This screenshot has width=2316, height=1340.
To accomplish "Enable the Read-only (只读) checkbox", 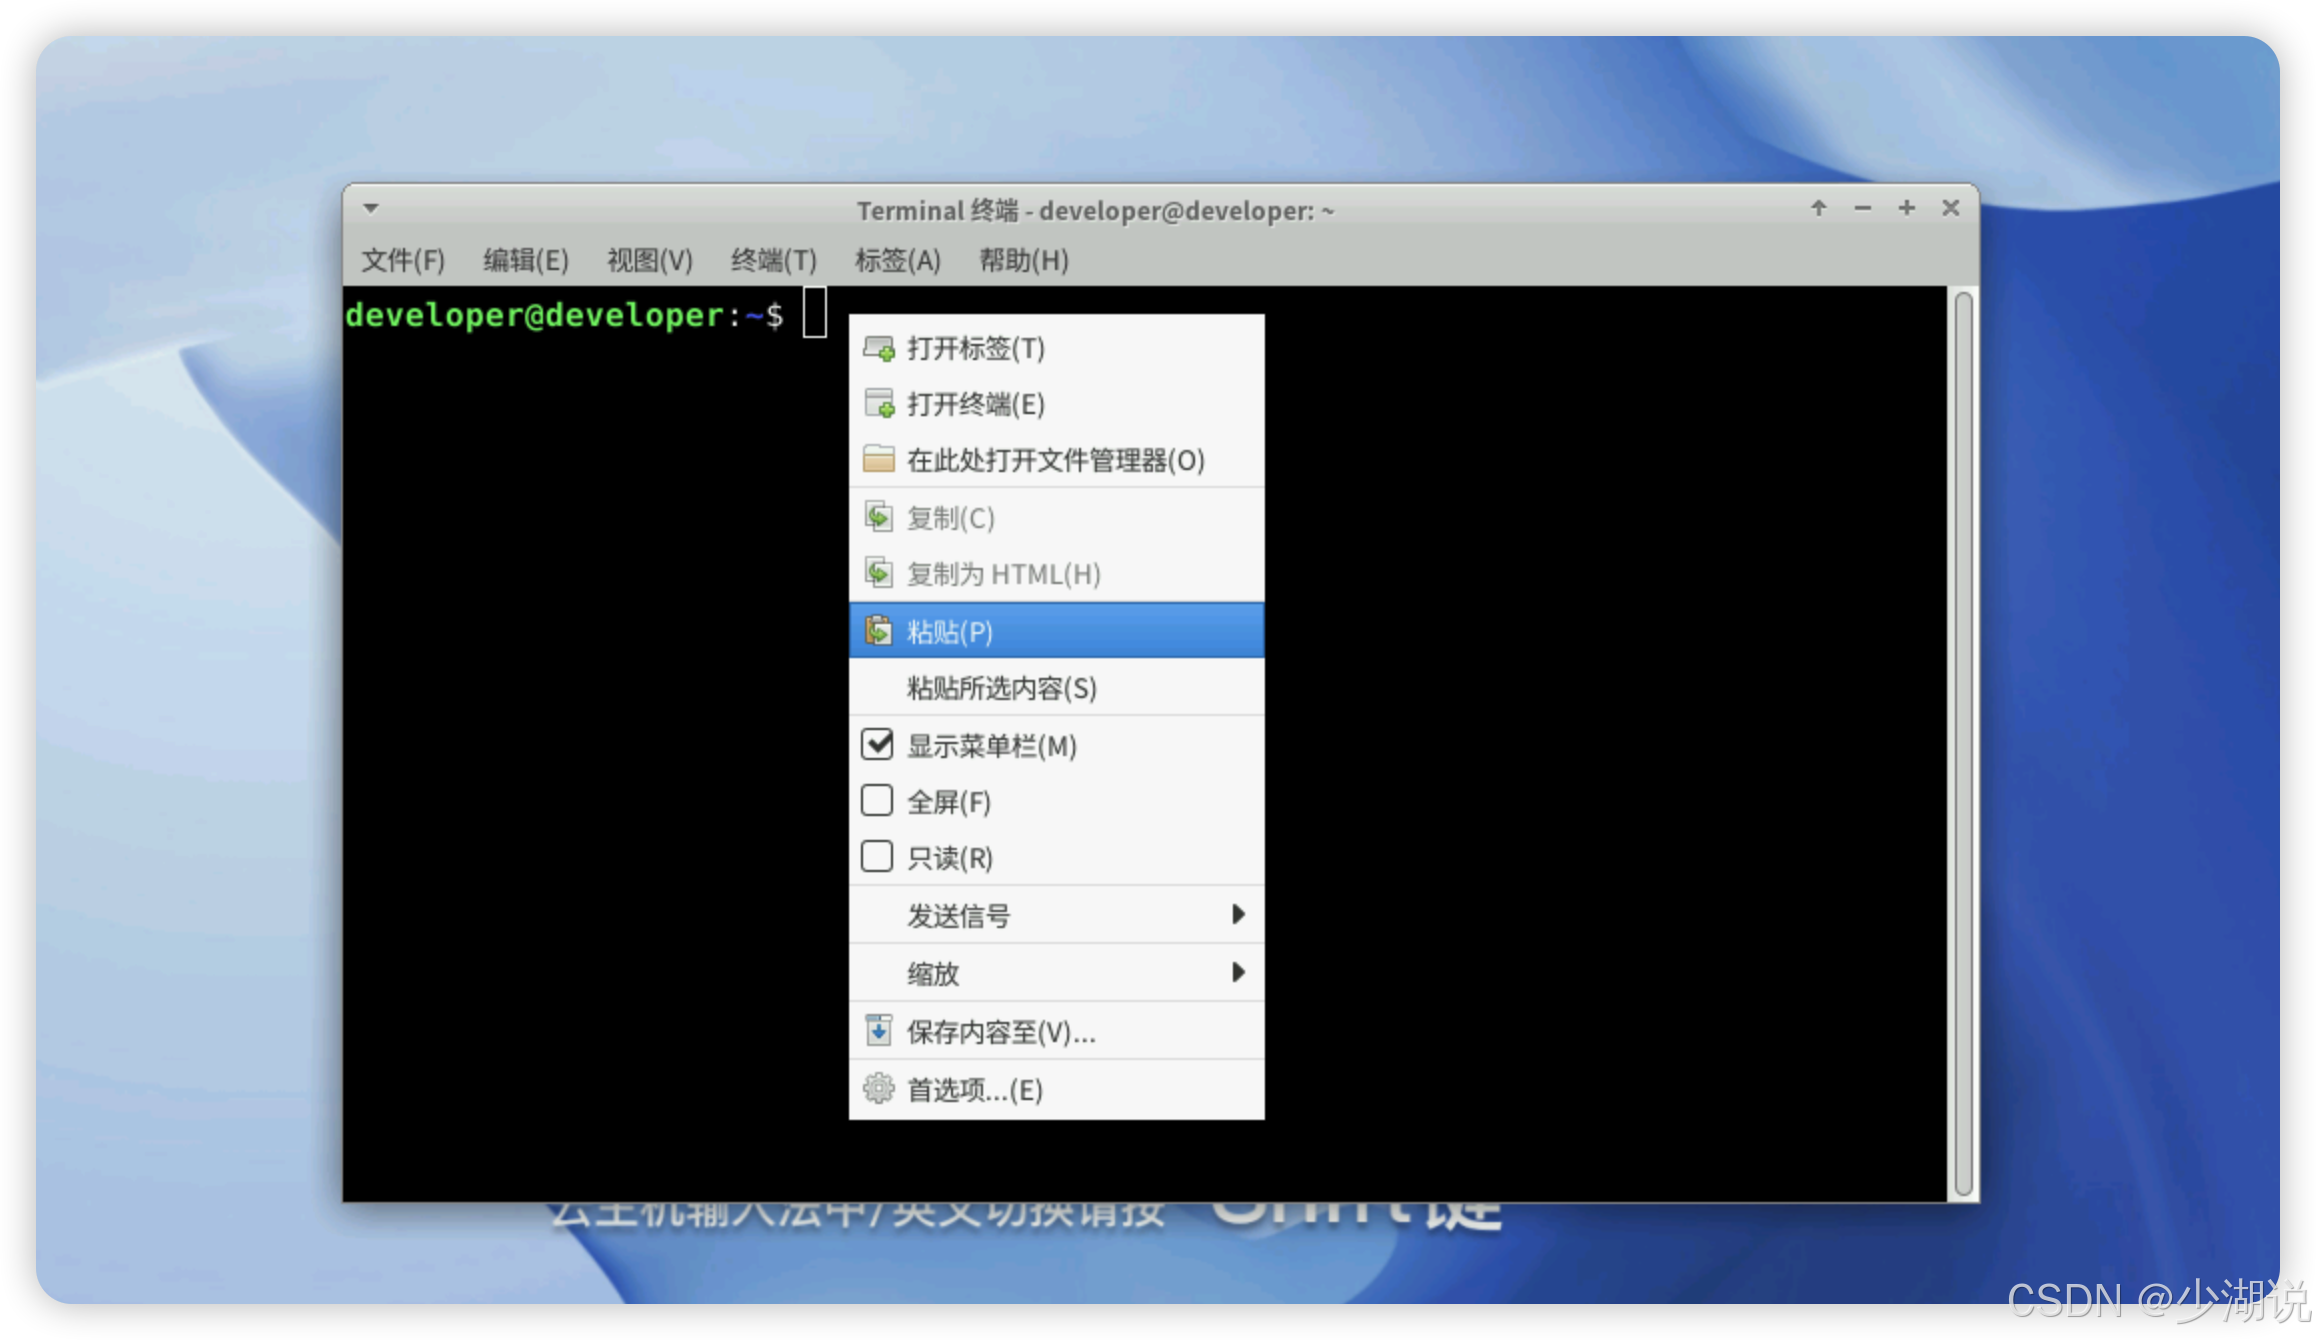I will (x=877, y=857).
